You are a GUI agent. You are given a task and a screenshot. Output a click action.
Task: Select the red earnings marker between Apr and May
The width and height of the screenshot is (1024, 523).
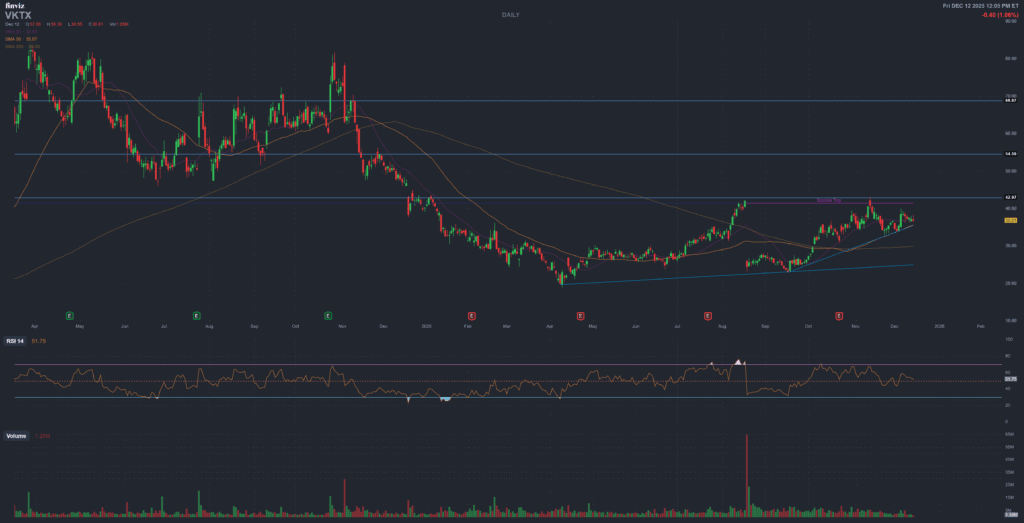(x=581, y=314)
